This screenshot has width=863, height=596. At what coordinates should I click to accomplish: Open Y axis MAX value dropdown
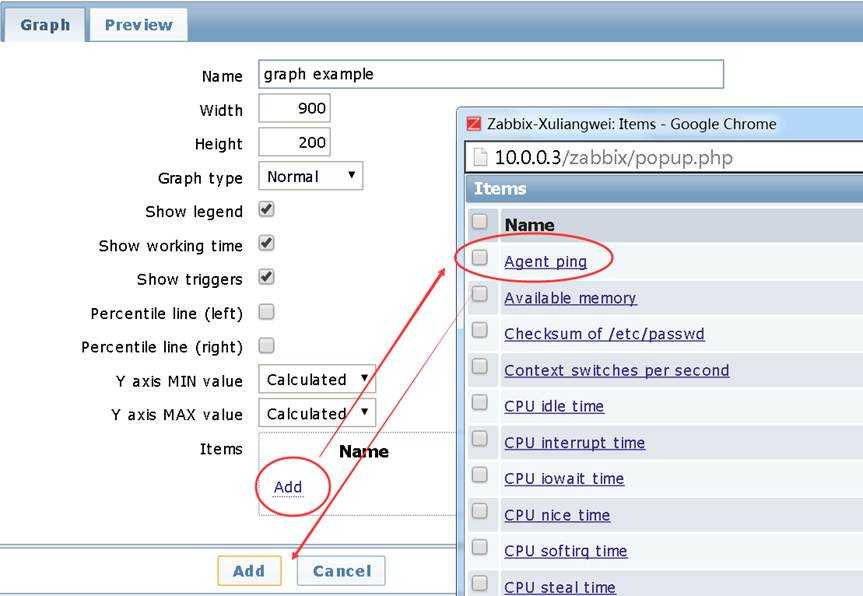coord(317,413)
